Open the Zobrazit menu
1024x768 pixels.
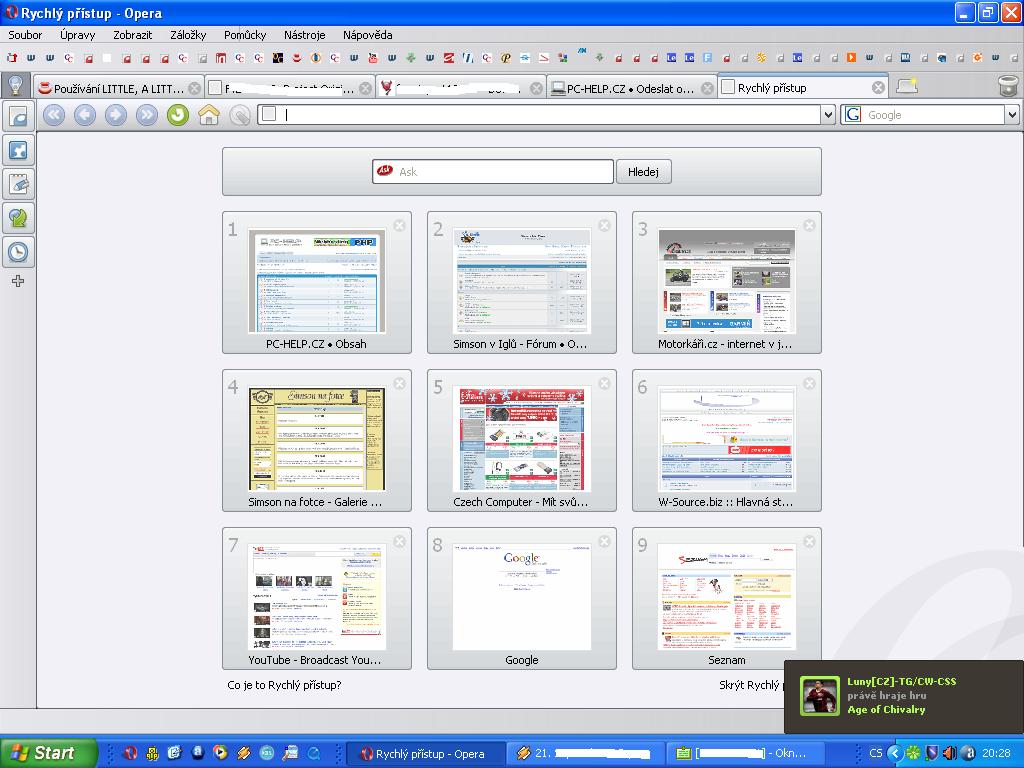(133, 35)
